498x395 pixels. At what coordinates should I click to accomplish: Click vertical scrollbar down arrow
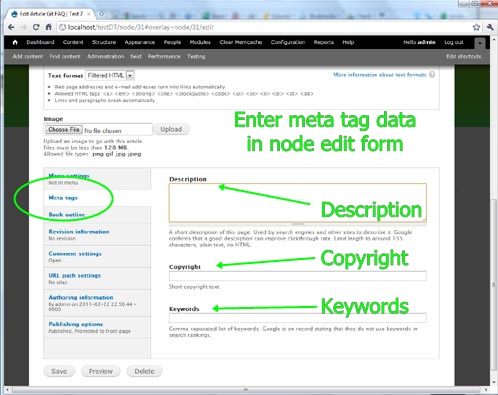[494, 382]
